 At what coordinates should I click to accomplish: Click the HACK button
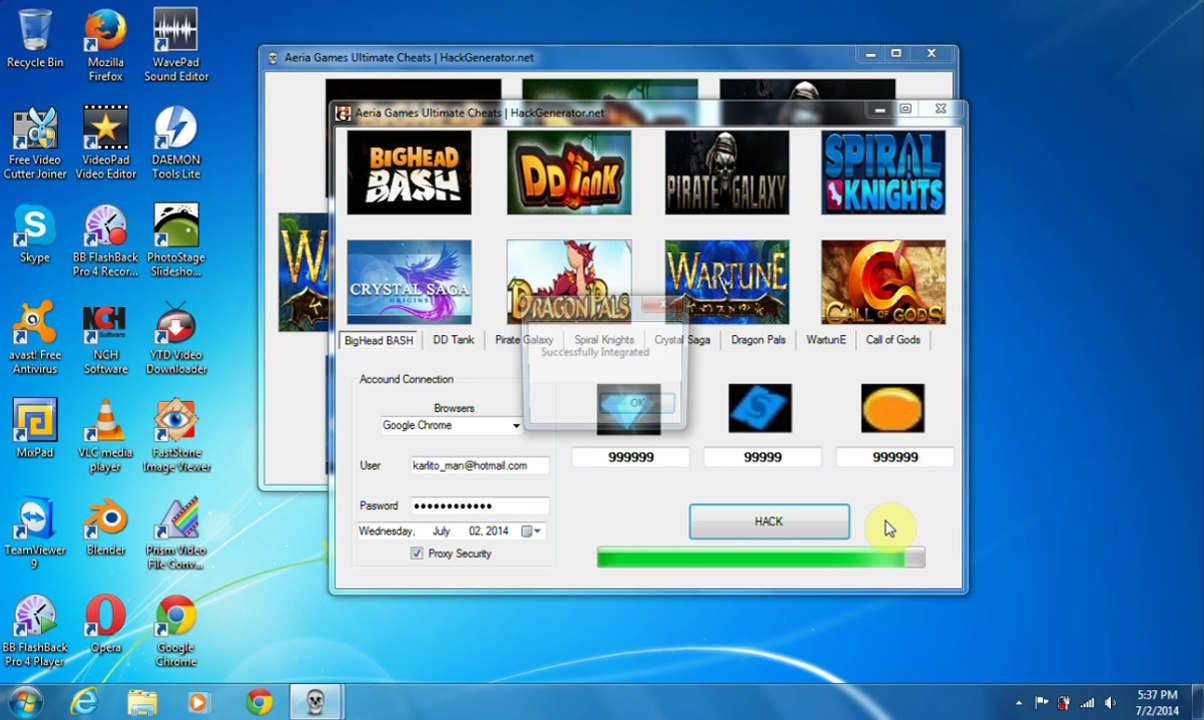(x=769, y=521)
